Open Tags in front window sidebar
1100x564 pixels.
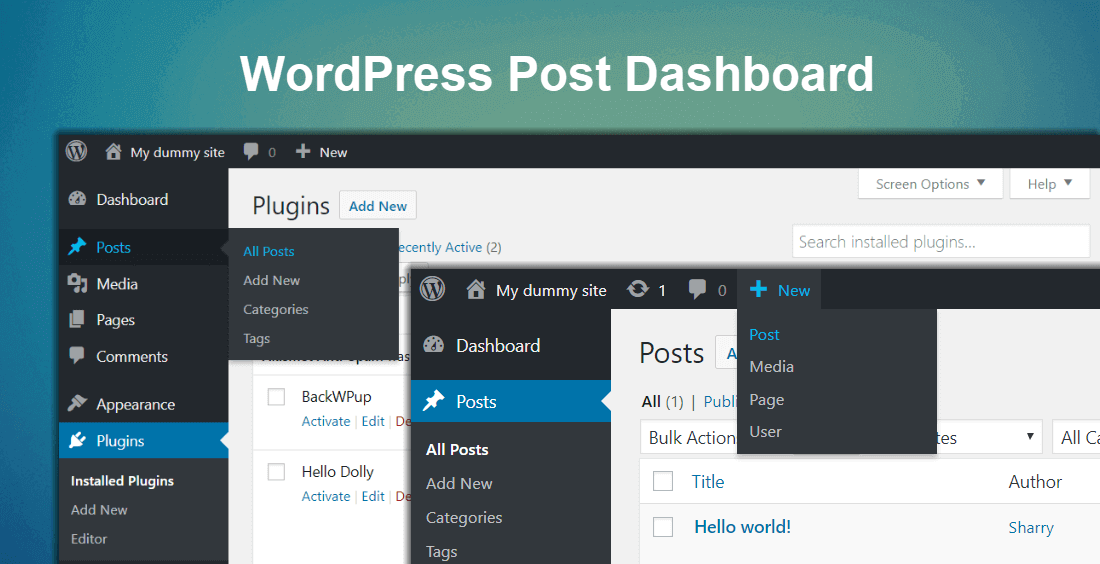coord(442,551)
